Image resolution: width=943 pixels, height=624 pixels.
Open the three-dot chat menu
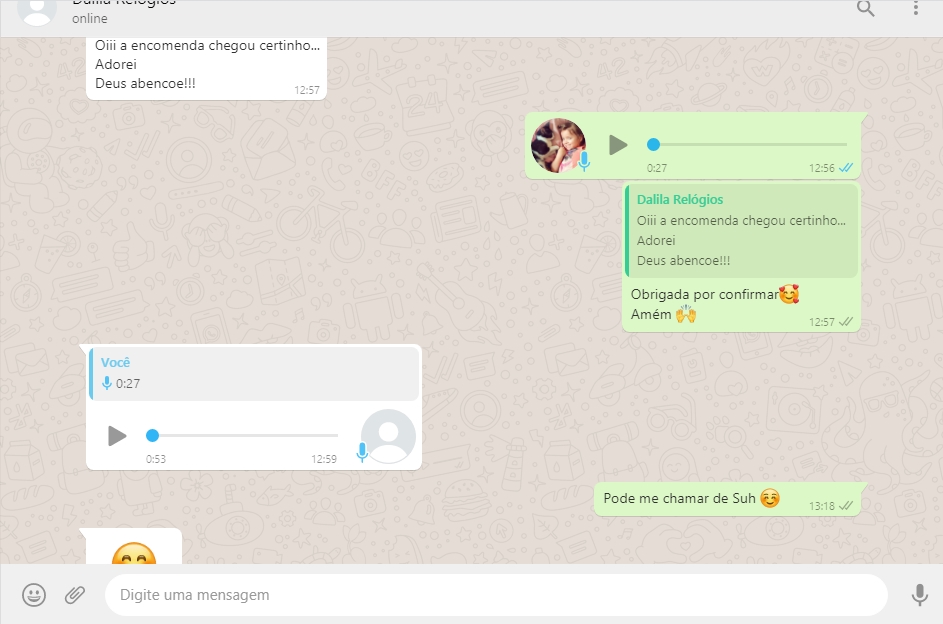click(915, 8)
